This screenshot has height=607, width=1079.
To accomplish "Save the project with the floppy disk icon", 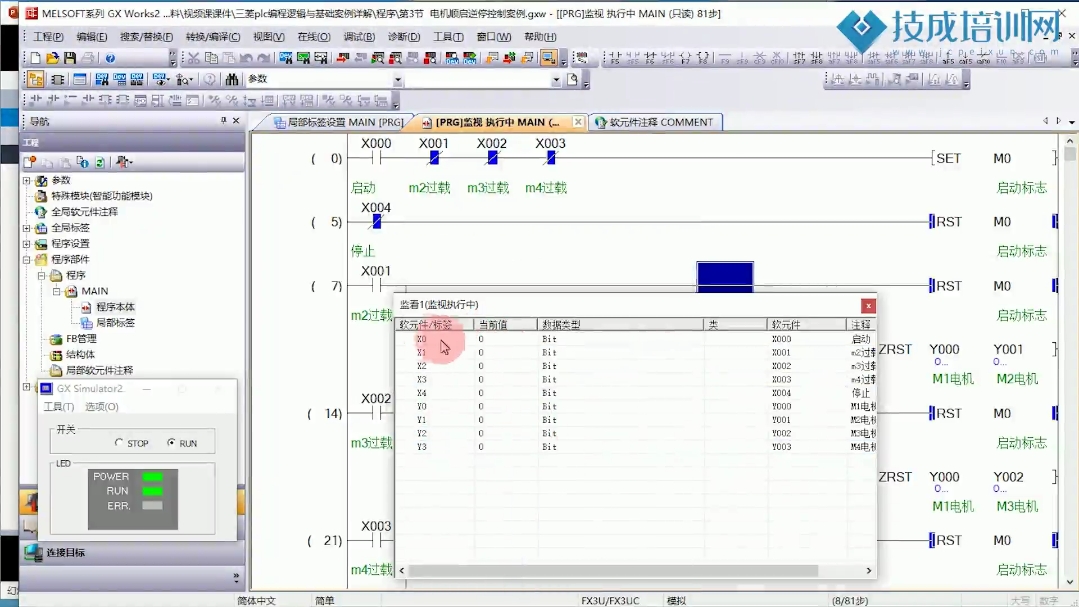I will [x=70, y=58].
